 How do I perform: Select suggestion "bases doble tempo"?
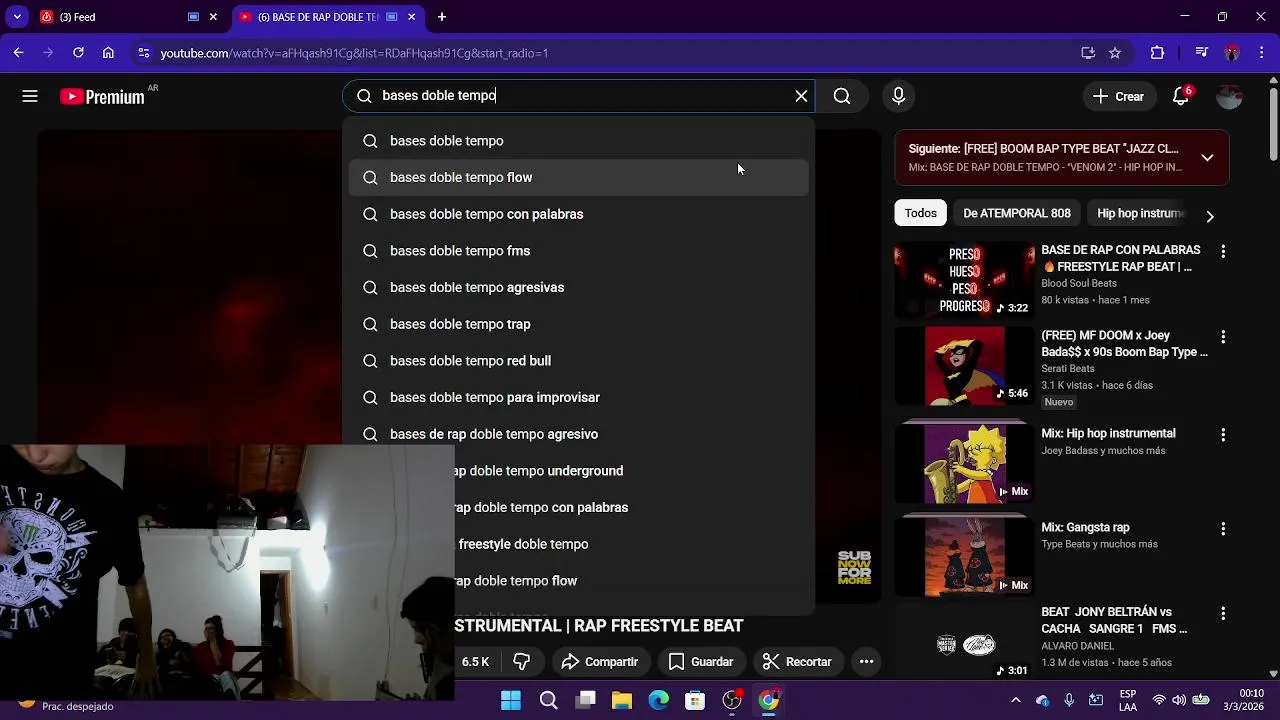tap(579, 141)
